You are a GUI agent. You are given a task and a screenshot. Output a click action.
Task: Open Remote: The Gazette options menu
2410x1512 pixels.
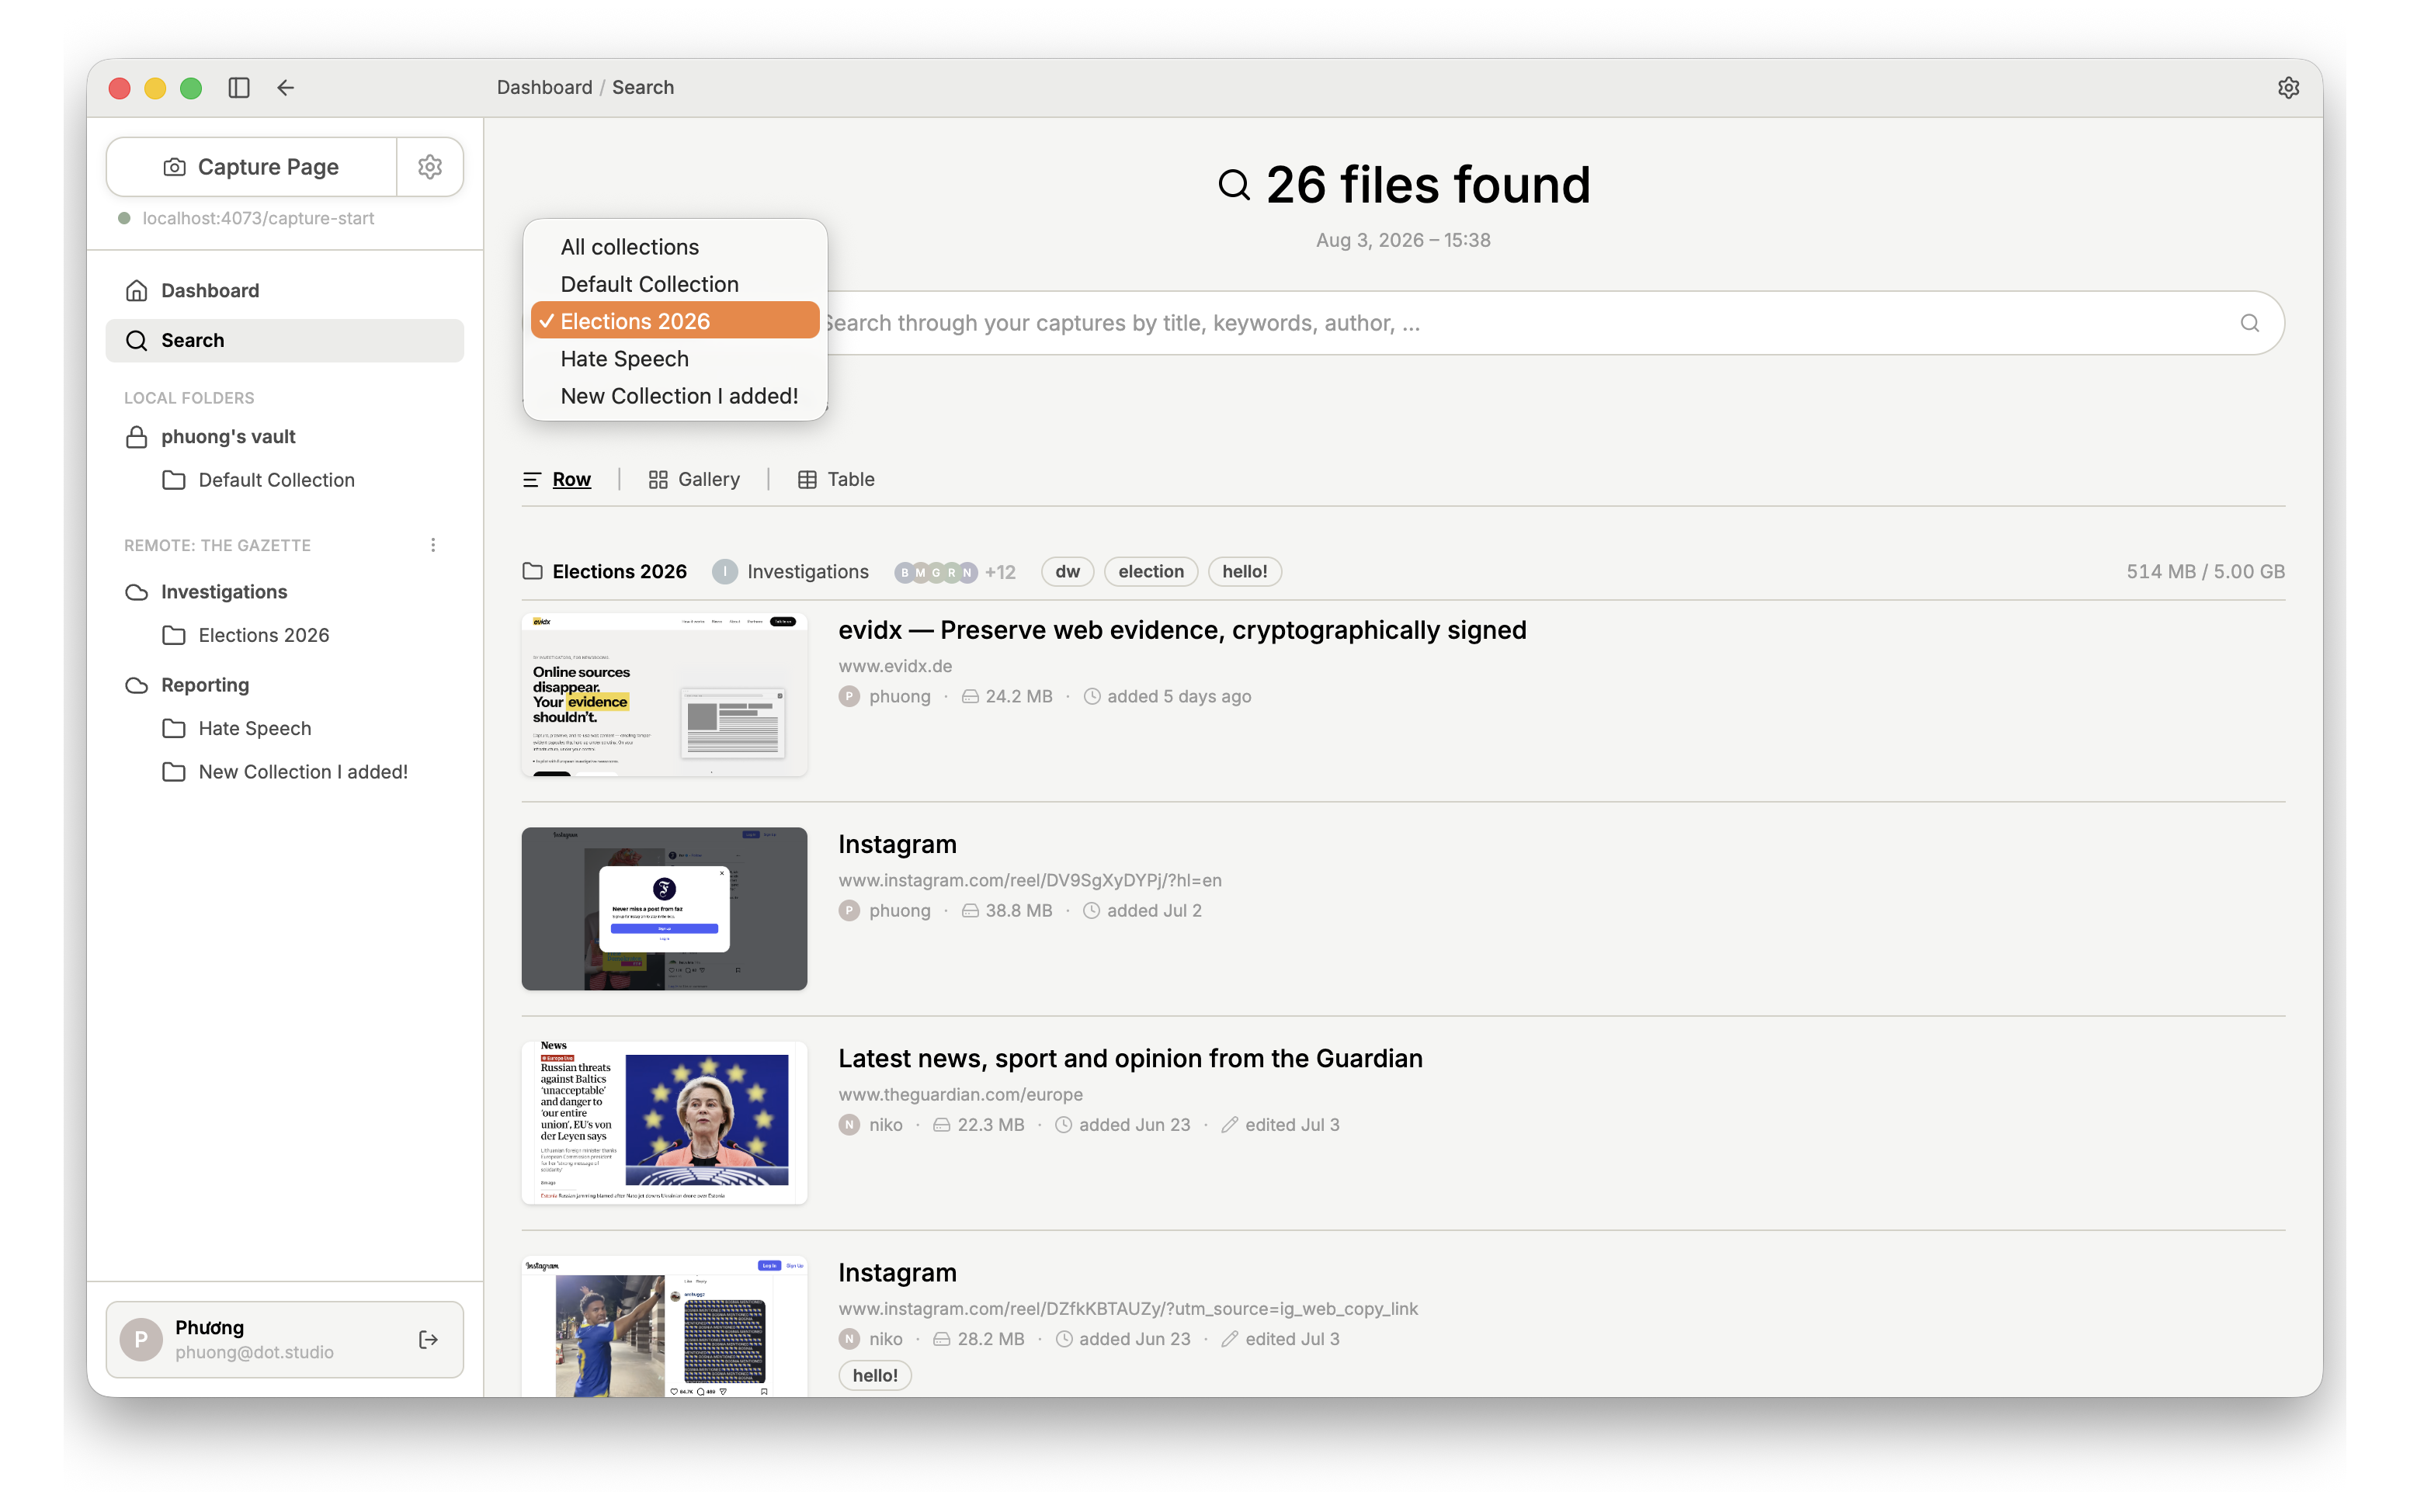coord(433,545)
